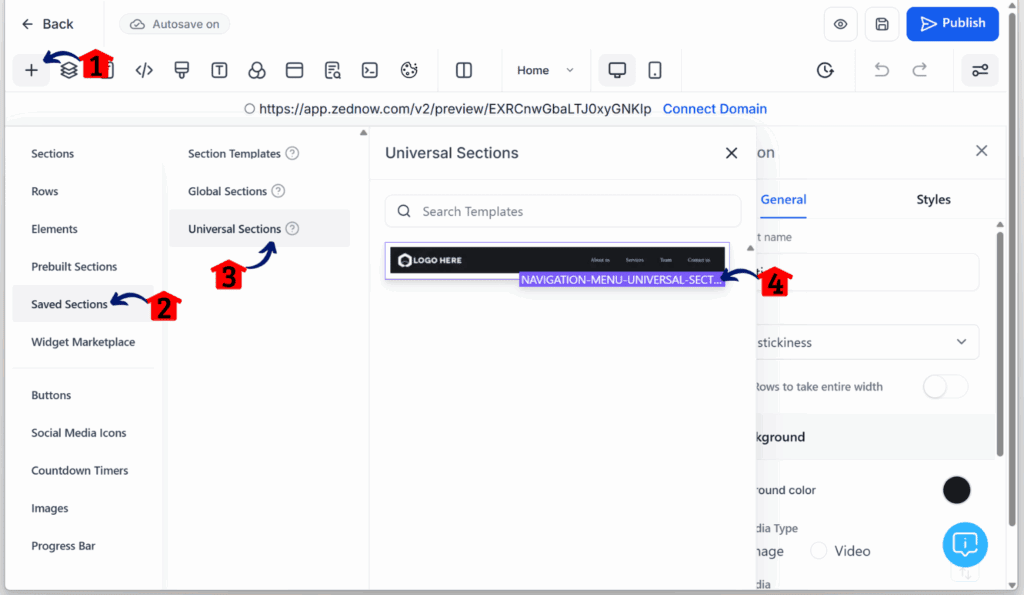Click the undo arrow icon
The height and width of the screenshot is (595, 1024).
pyautogui.click(x=882, y=70)
